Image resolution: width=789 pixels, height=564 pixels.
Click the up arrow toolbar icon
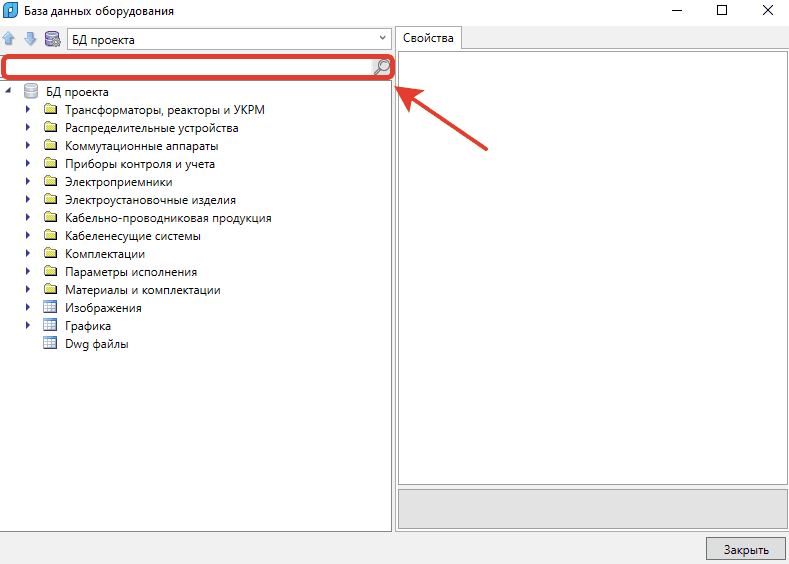tap(10, 39)
